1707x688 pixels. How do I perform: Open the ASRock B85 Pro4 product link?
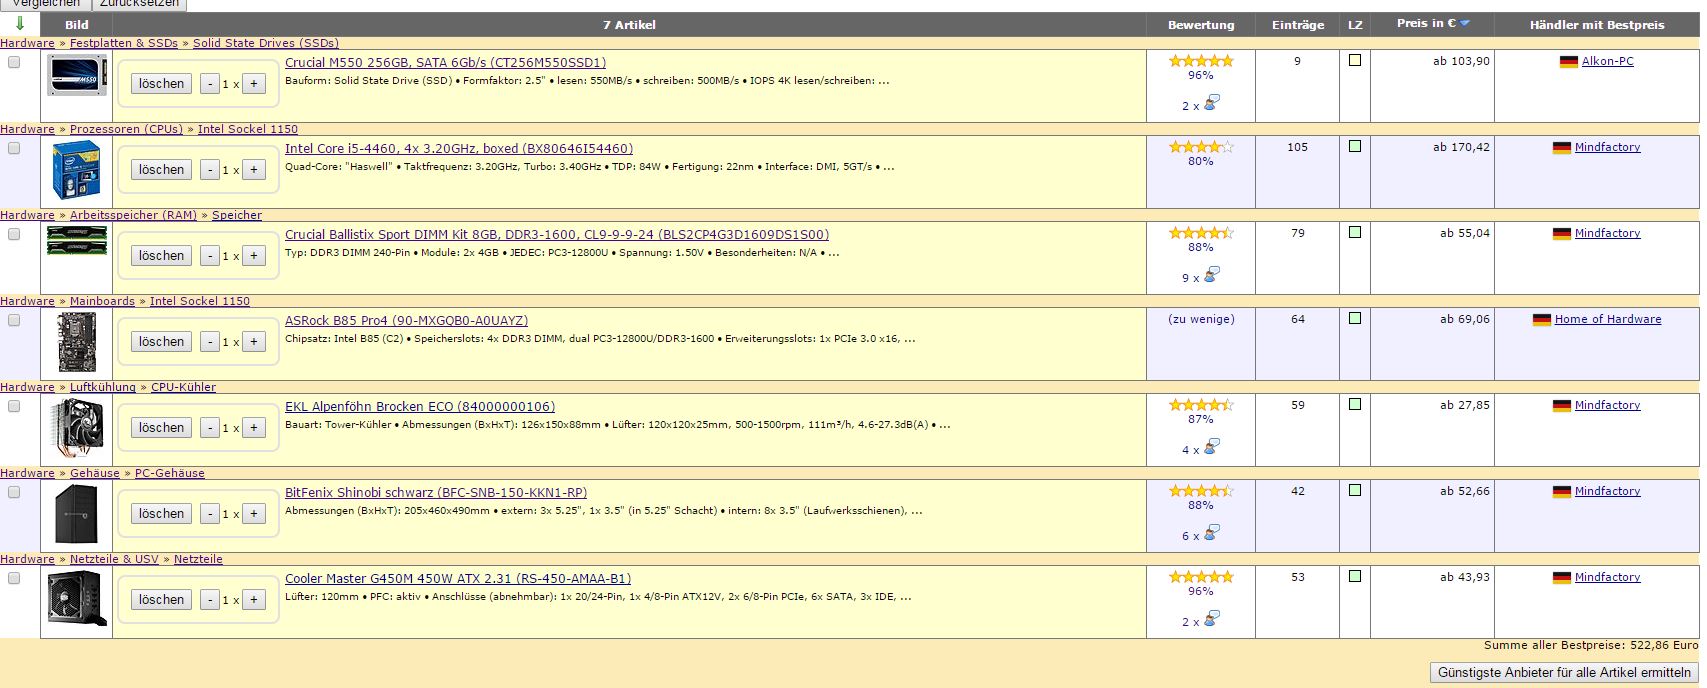406,320
